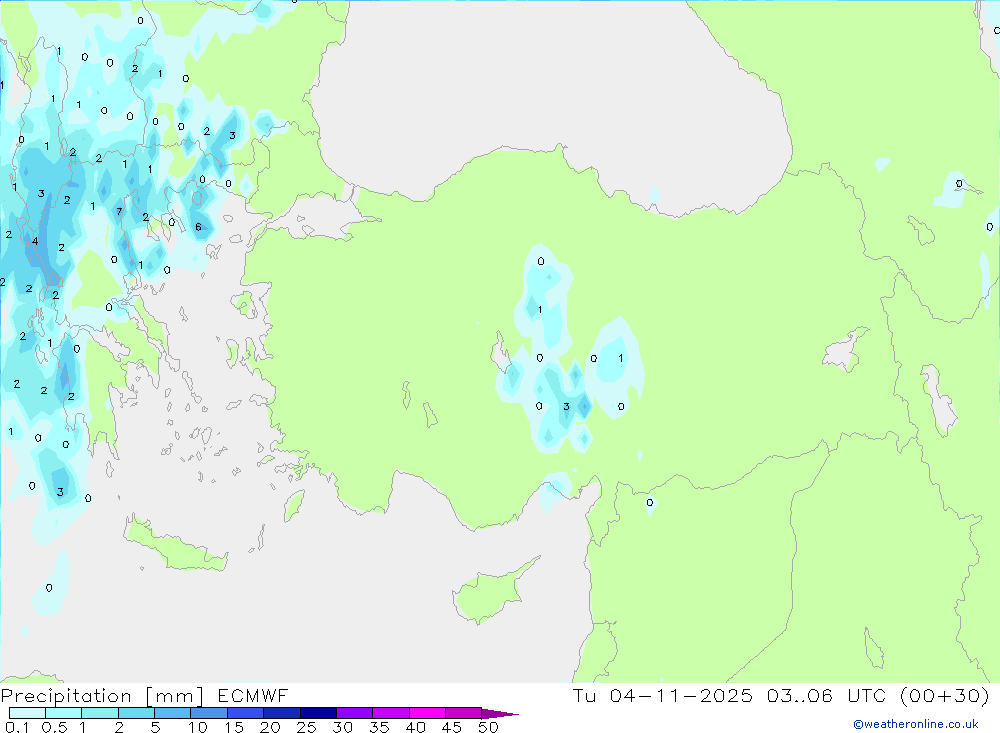Click the legend label '35'
1000x733 pixels.
click(379, 727)
